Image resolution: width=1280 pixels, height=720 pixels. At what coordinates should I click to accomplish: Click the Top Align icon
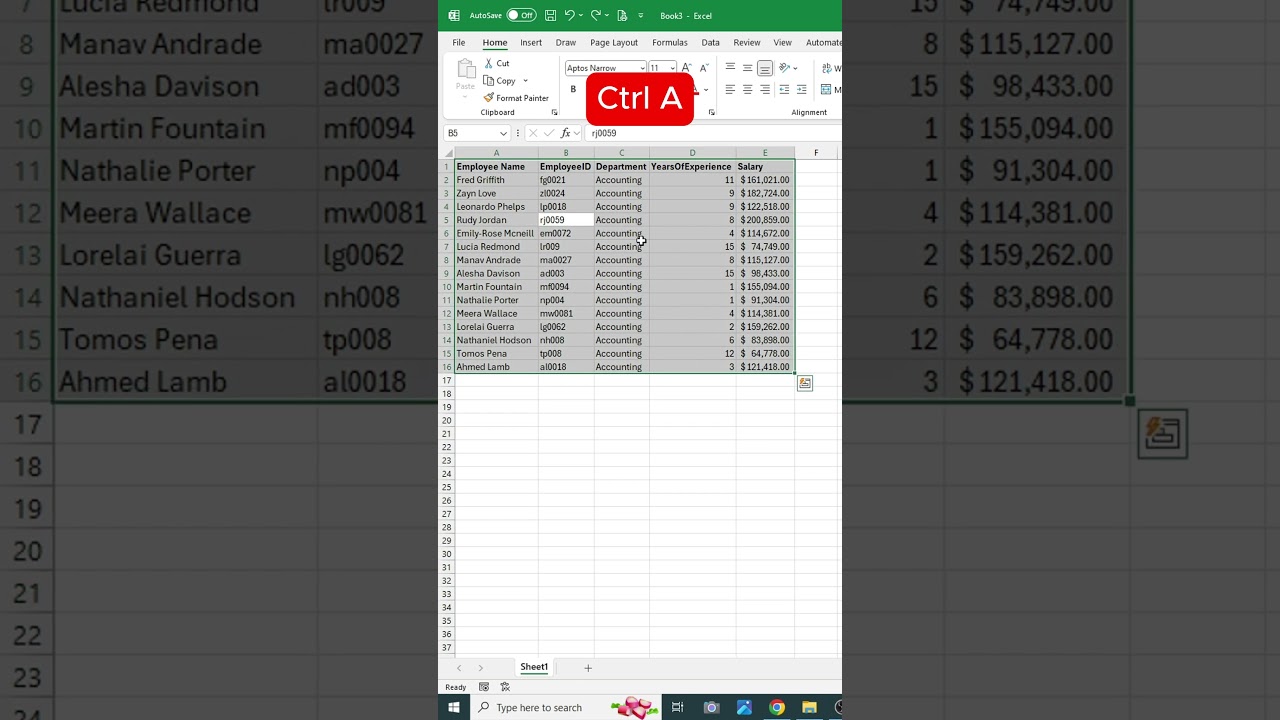(730, 68)
